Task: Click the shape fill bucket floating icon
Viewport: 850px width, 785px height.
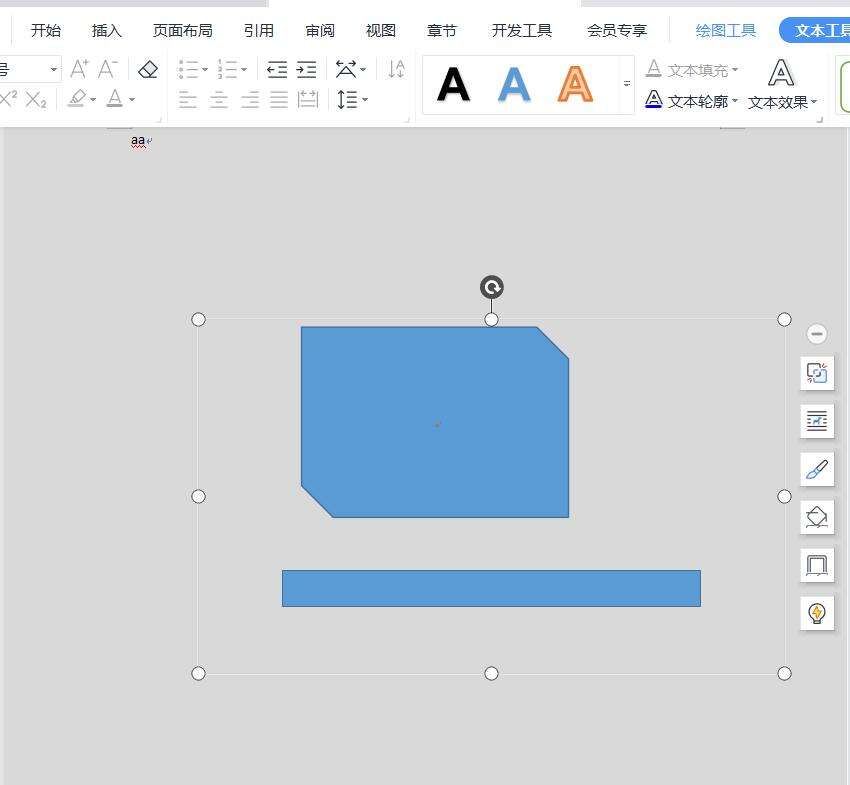Action: 817,517
